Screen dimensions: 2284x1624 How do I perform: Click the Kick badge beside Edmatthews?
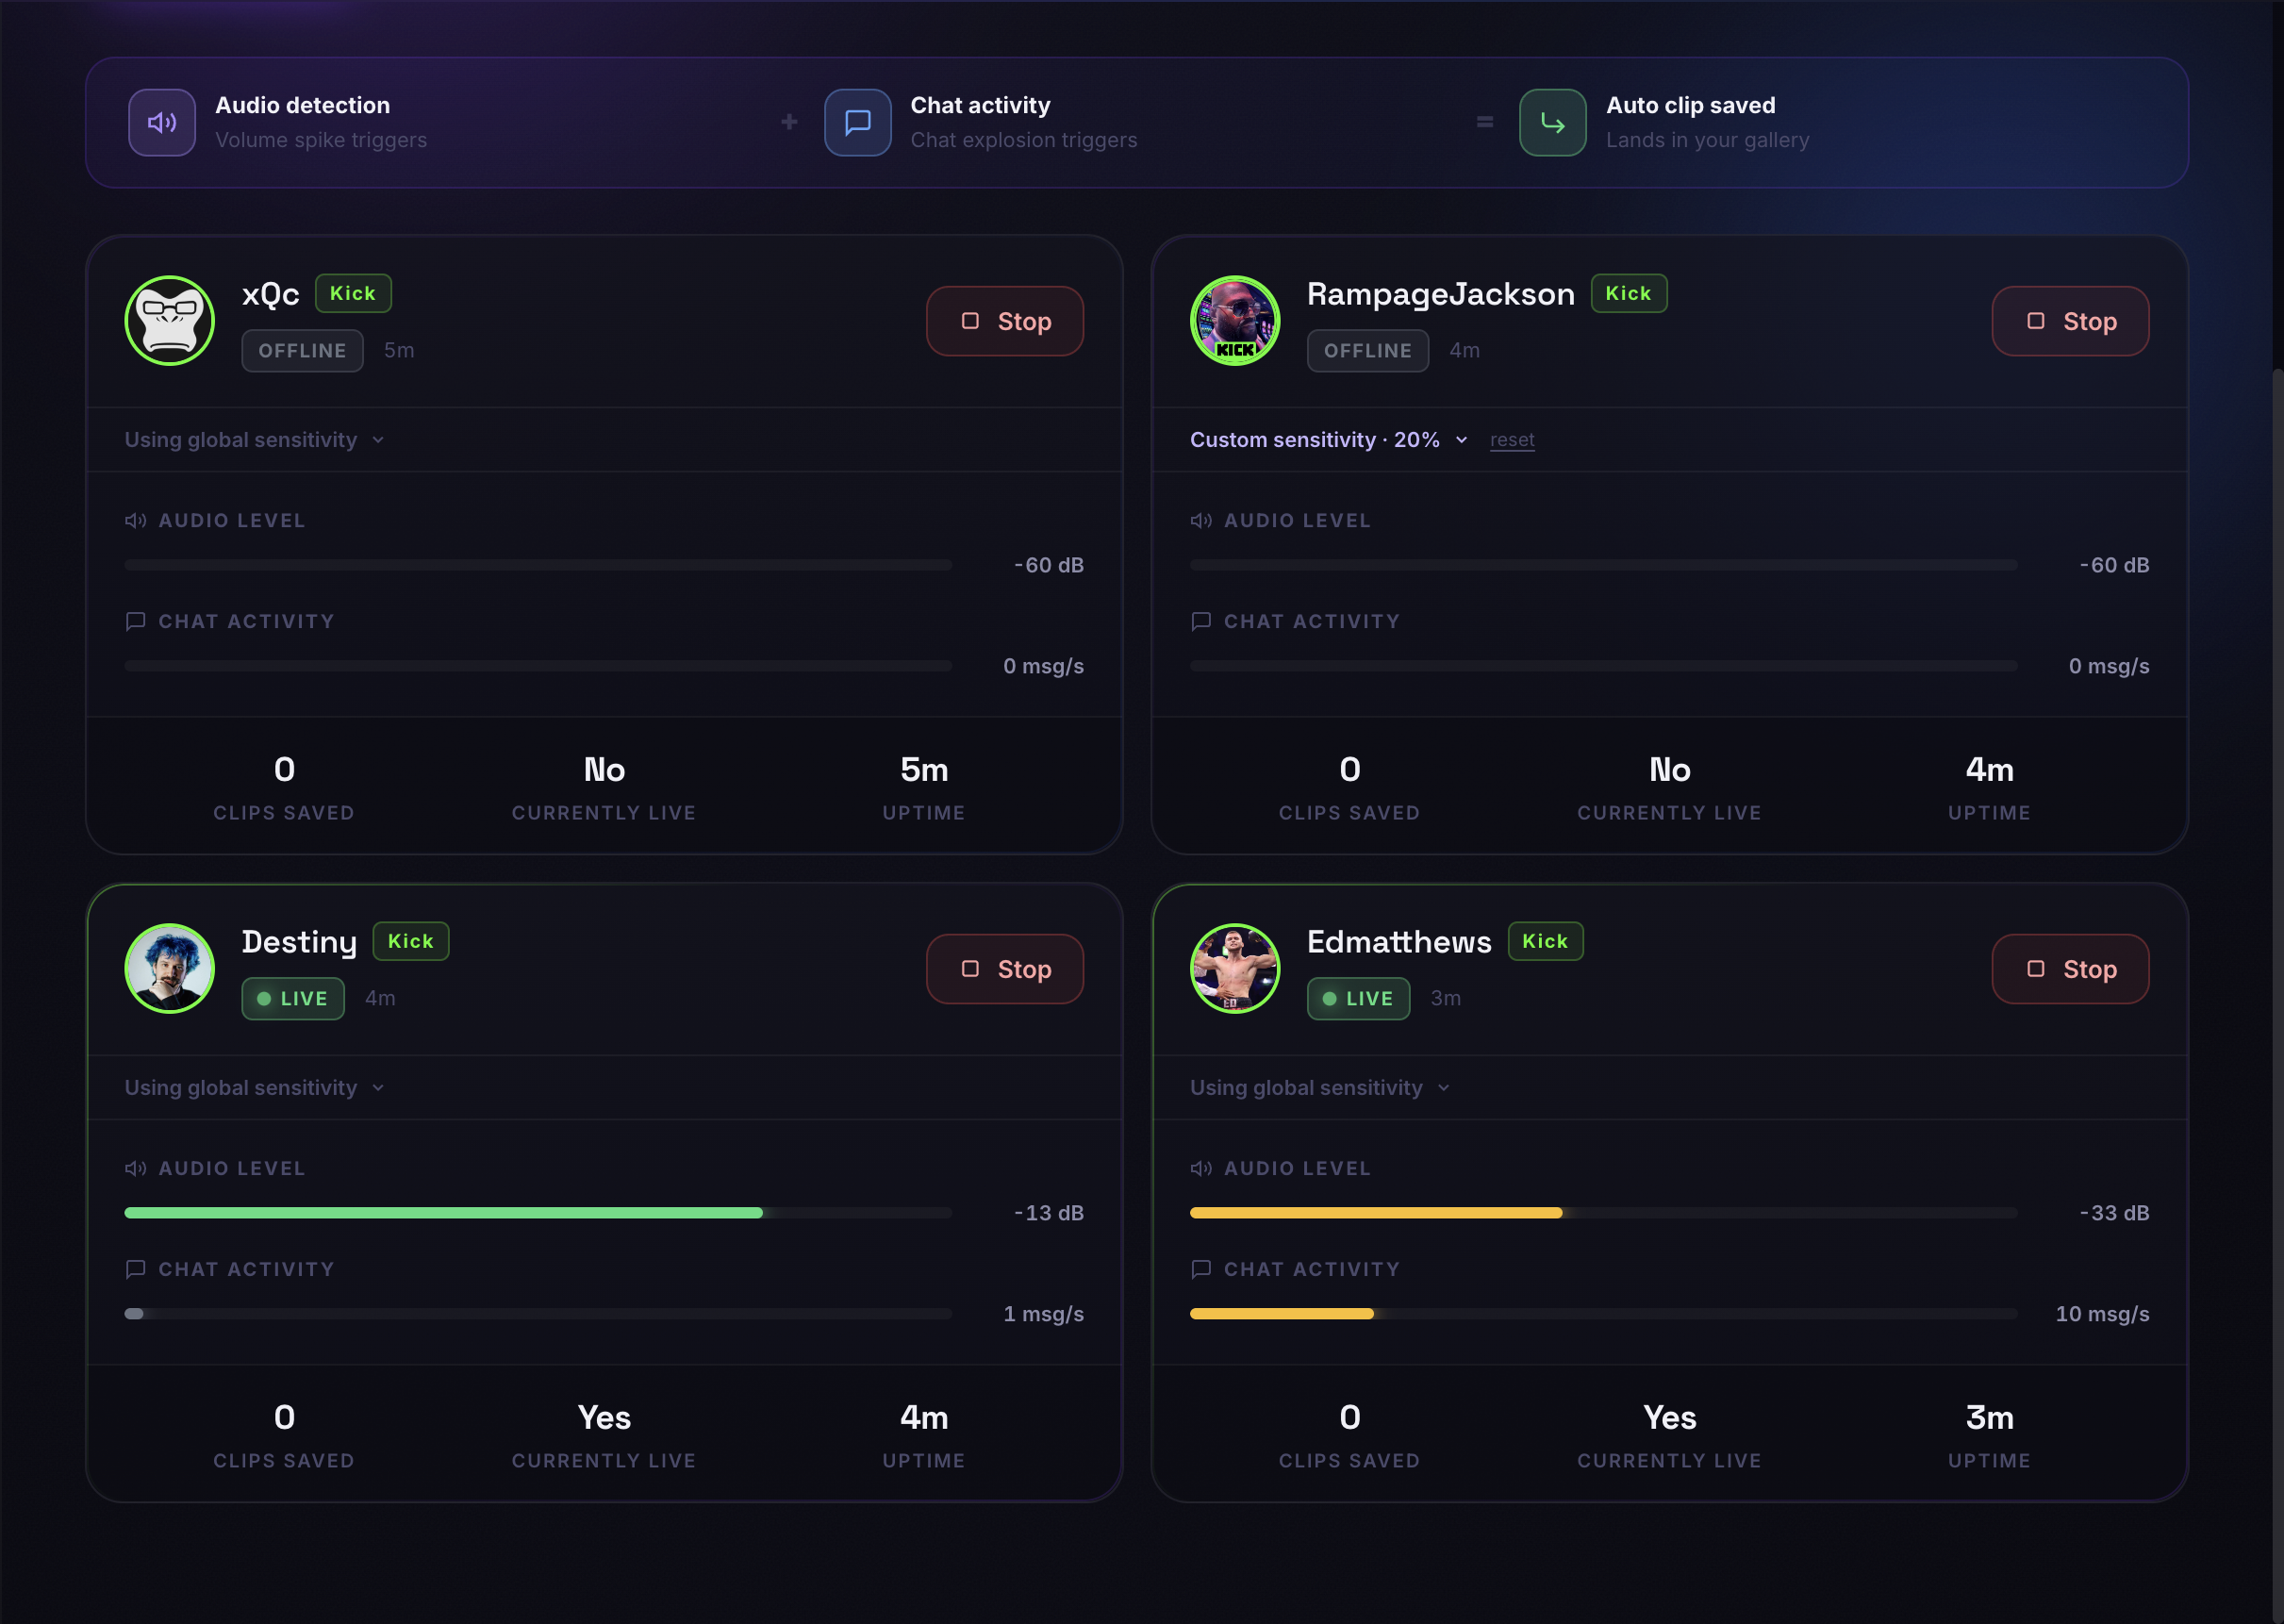[x=1545, y=941]
